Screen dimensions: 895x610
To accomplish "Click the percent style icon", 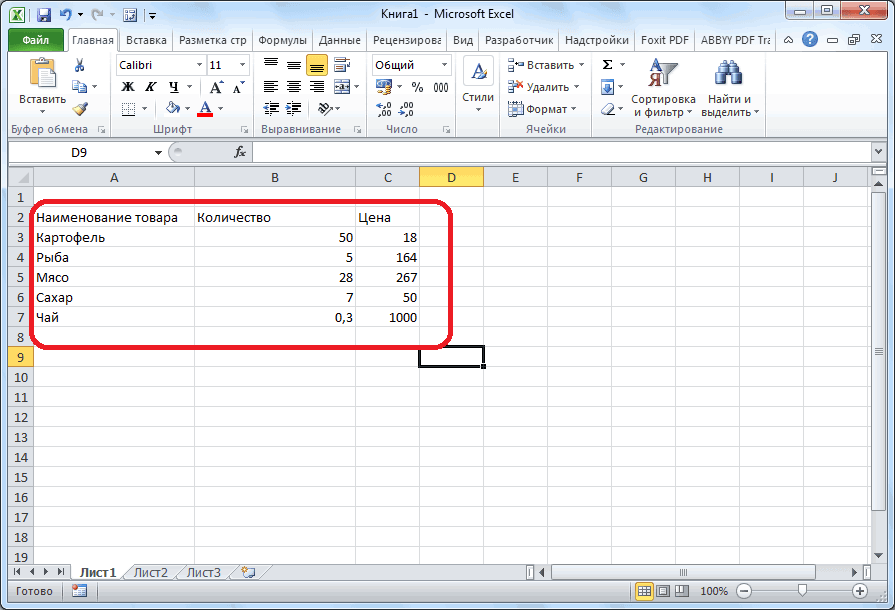I will click(416, 87).
